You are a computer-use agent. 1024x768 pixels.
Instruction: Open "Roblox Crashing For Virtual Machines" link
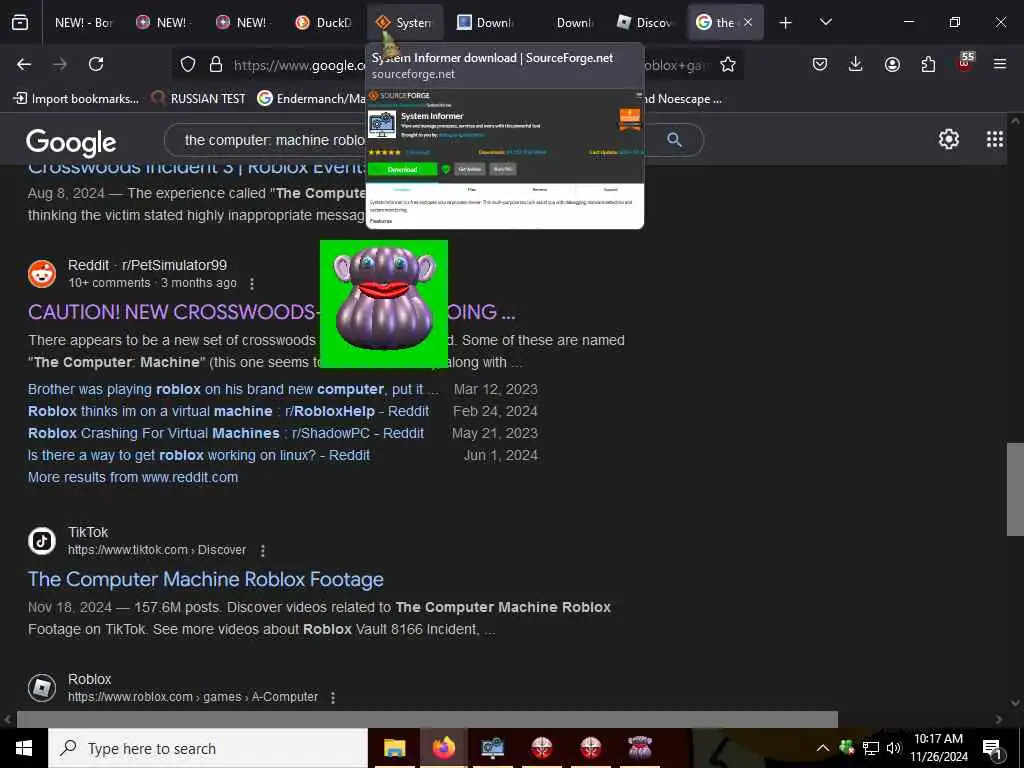click(x=226, y=434)
